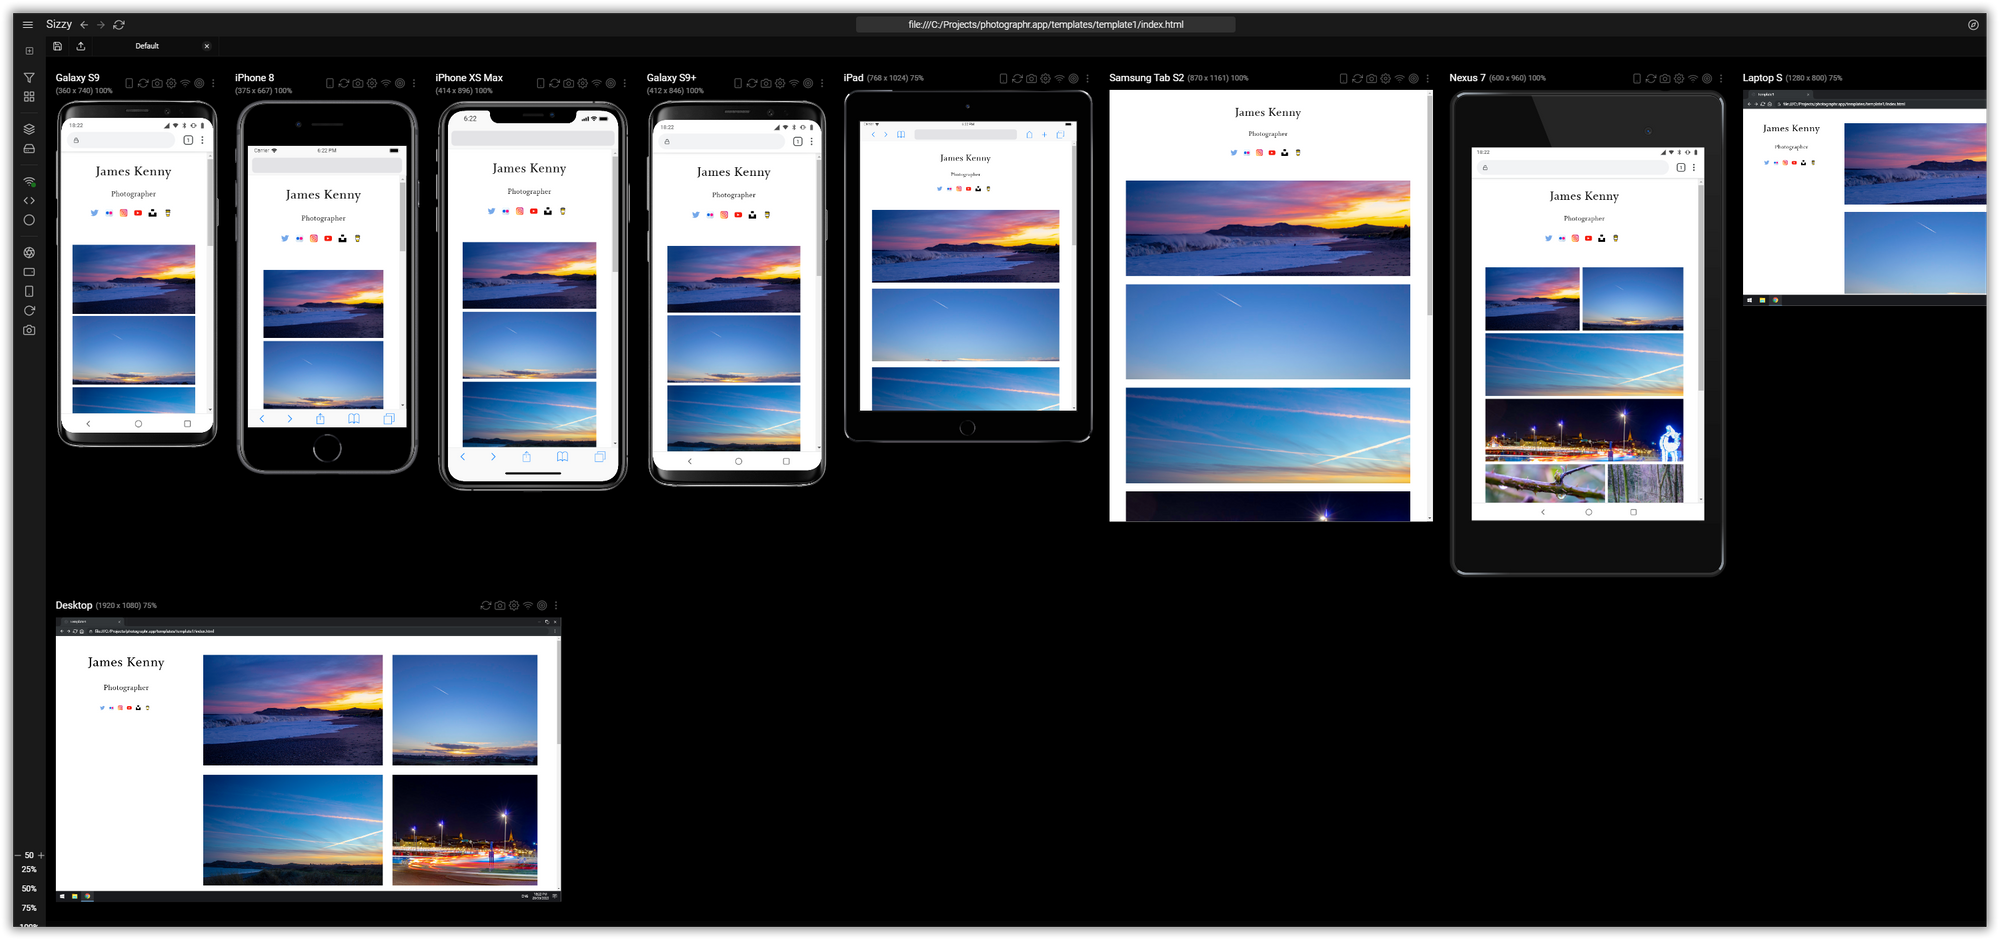Open the layers icon in the sidebar
The height and width of the screenshot is (940, 2000).
point(29,129)
